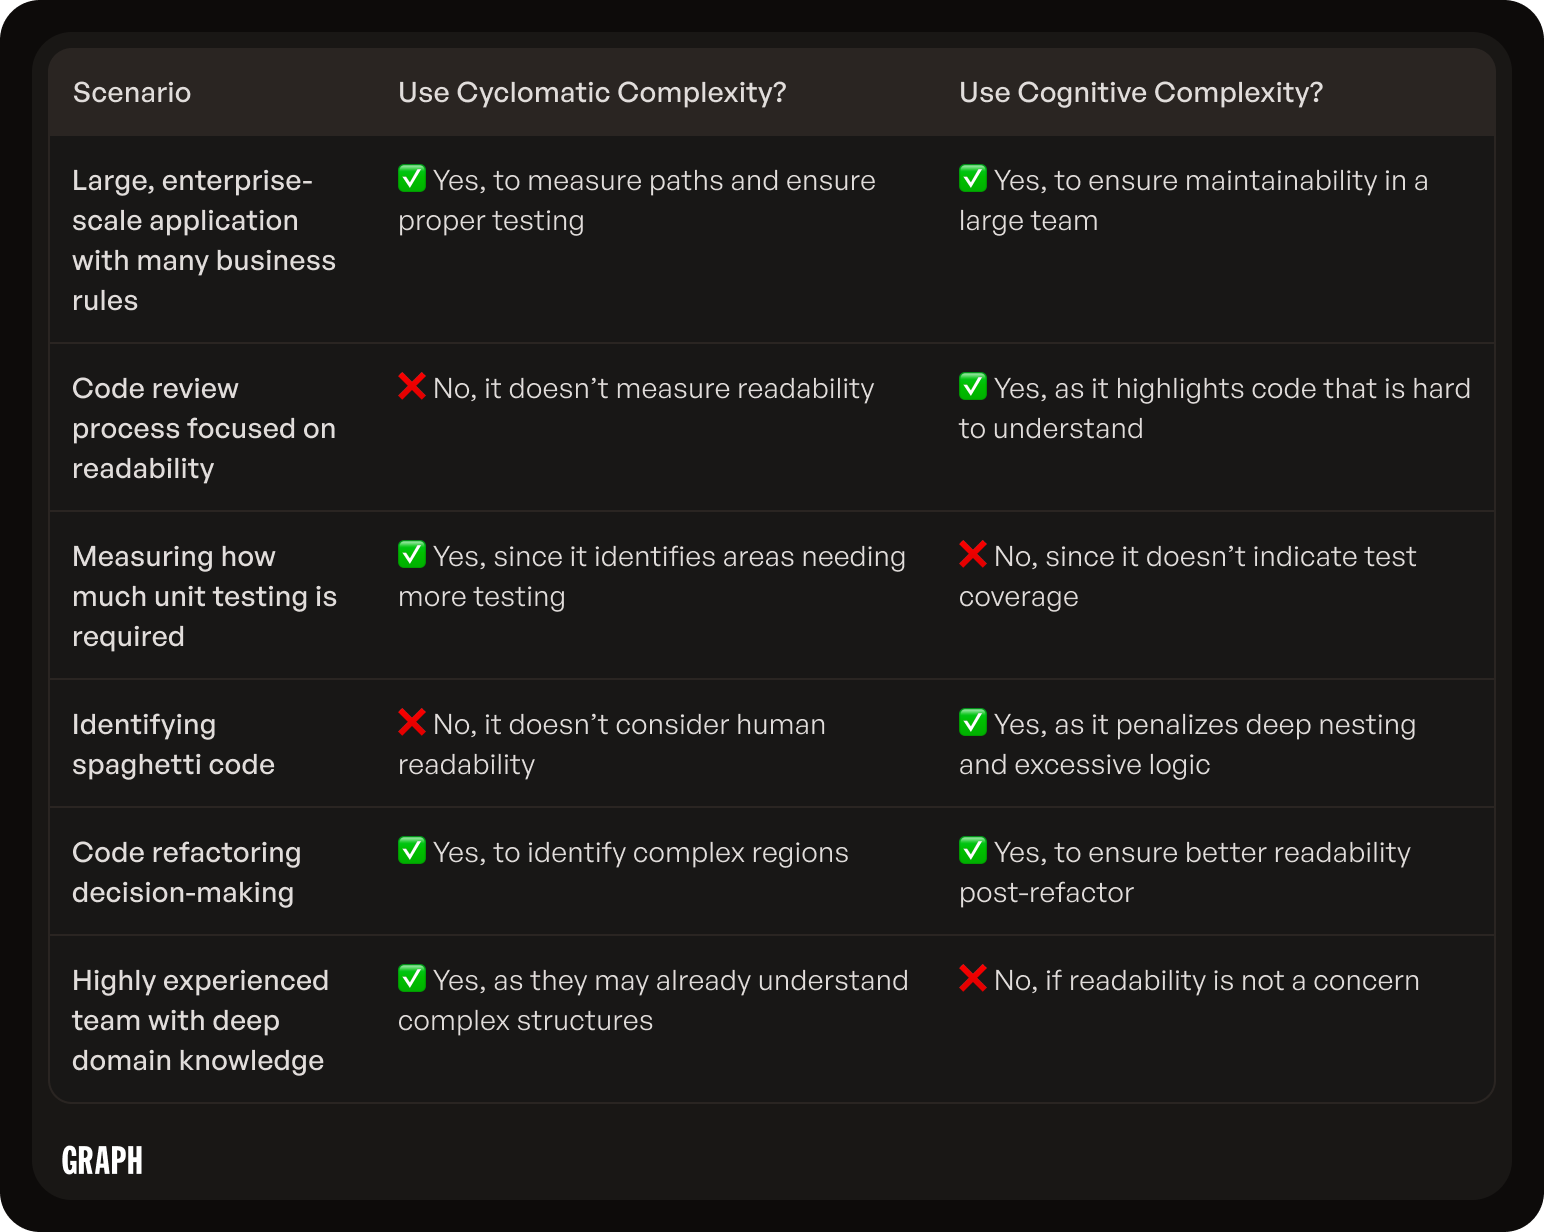1544x1232 pixels.
Task: Select the 'Scenario' column header
Action: [x=132, y=92]
